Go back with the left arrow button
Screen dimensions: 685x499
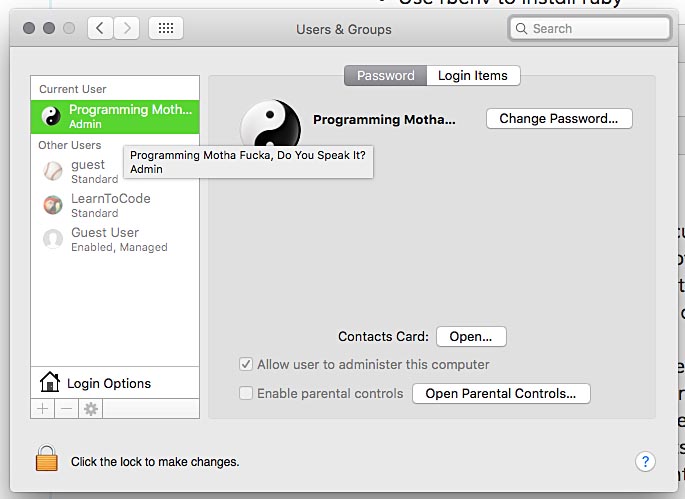pyautogui.click(x=100, y=29)
